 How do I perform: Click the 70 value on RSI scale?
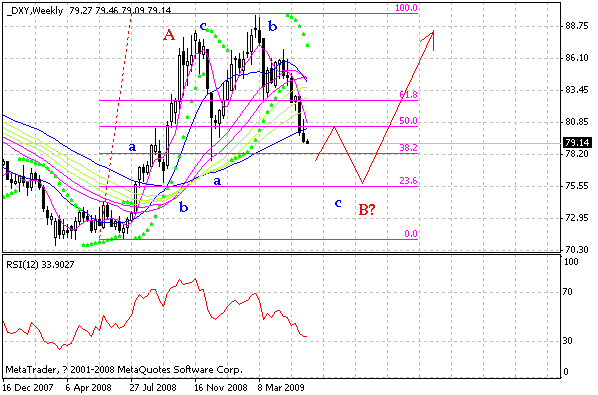click(x=568, y=292)
